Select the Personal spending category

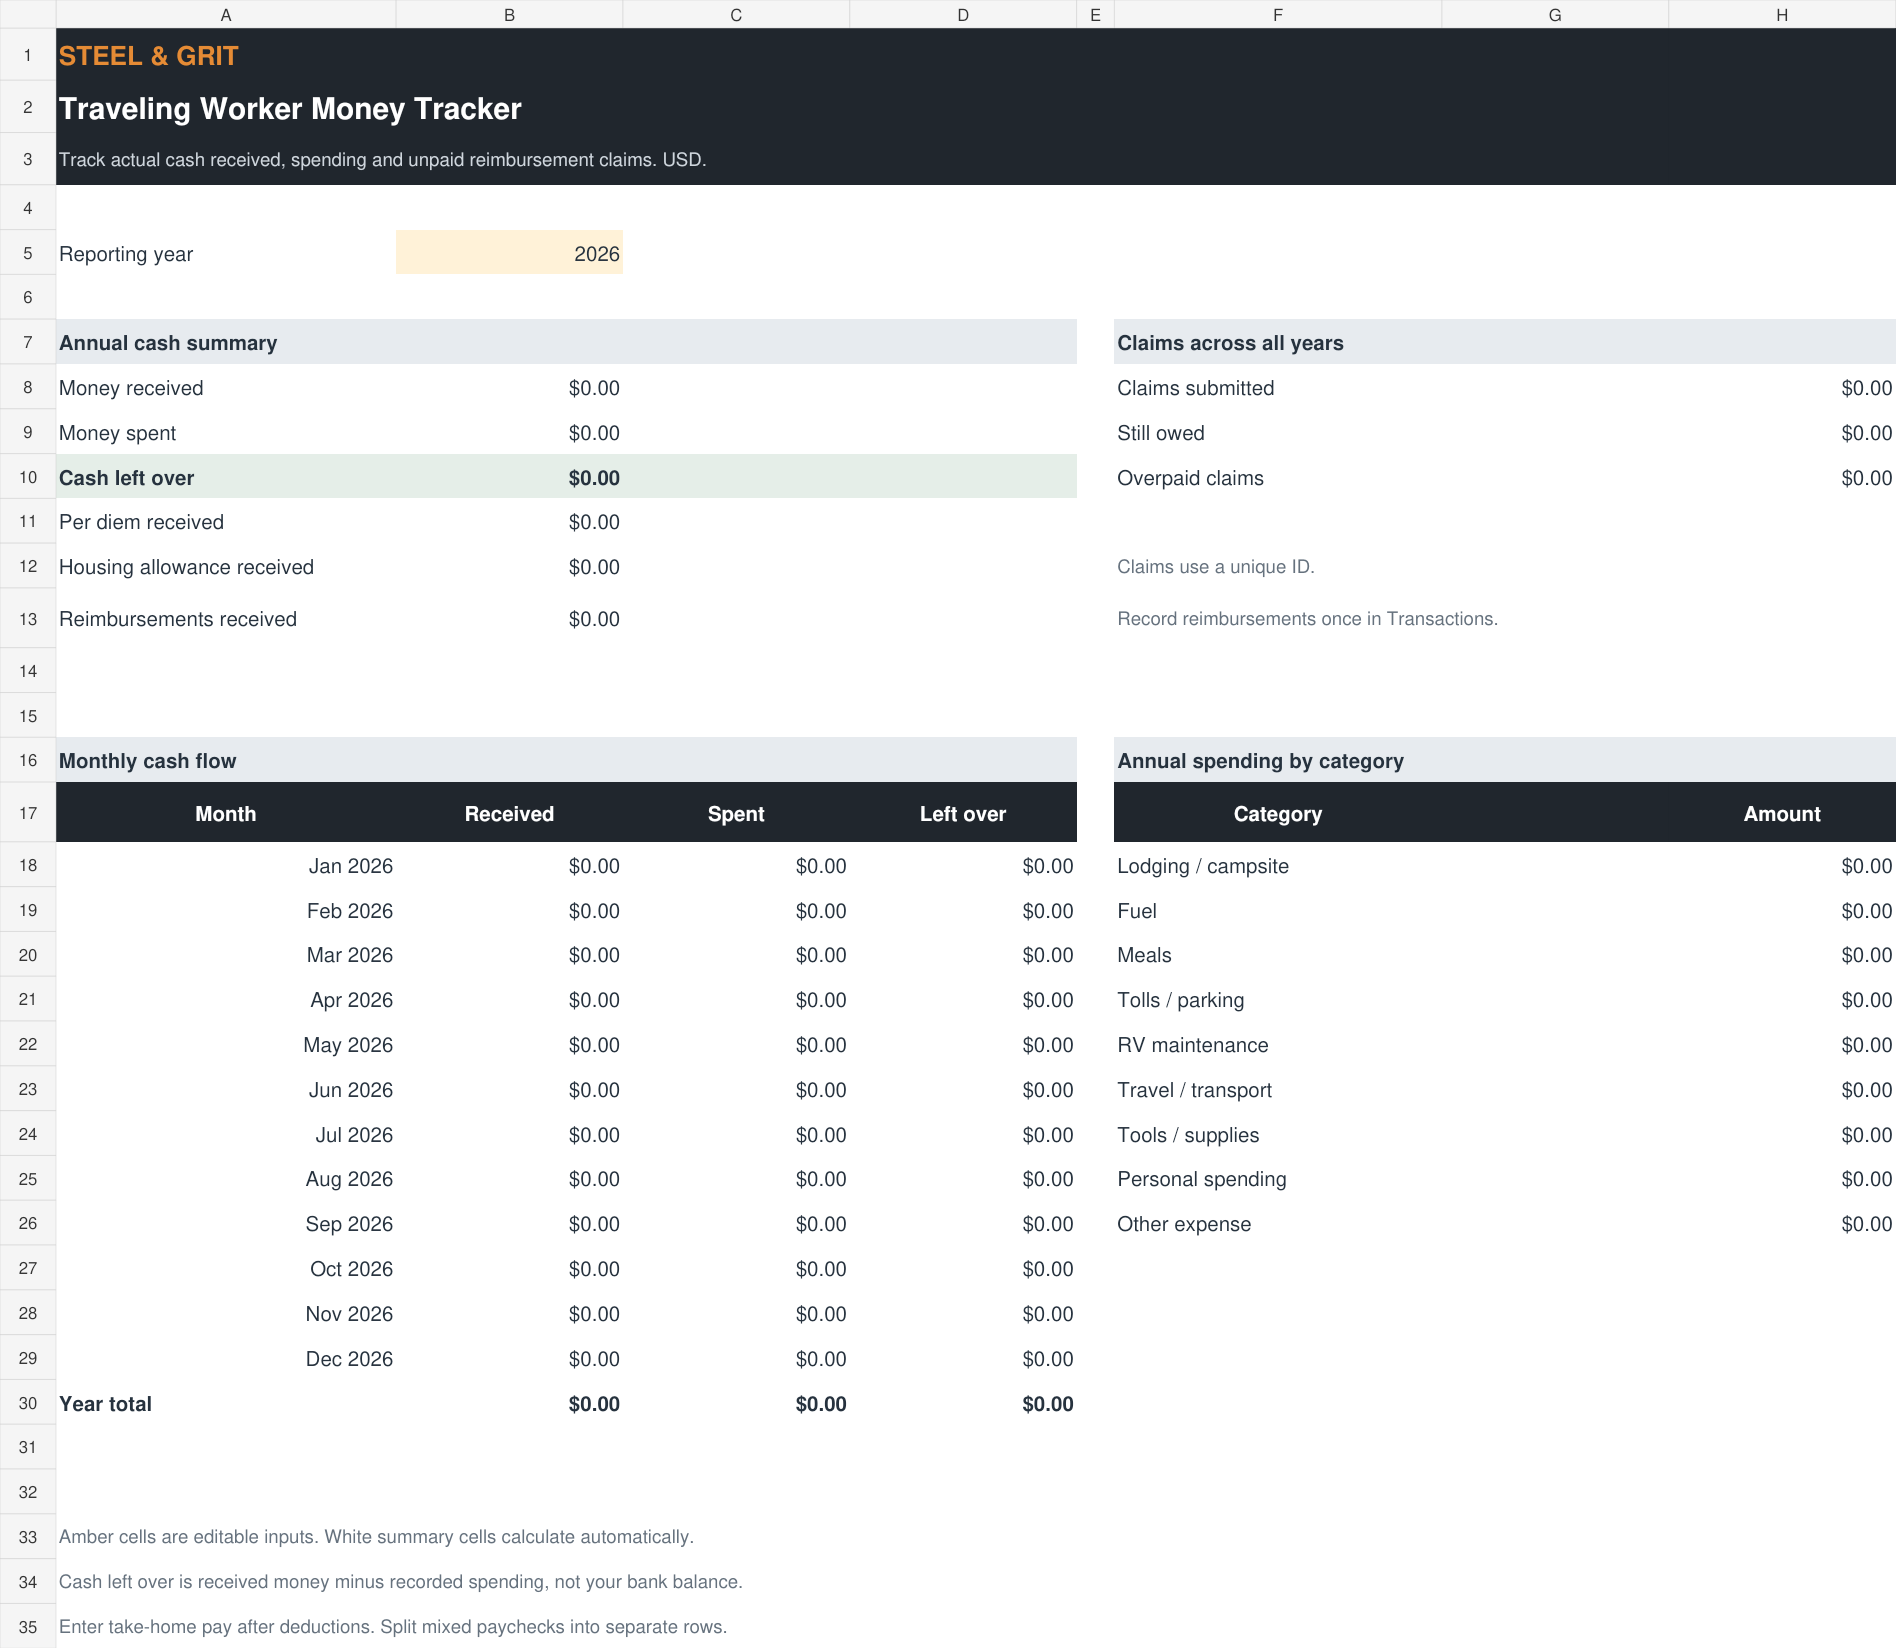tap(1202, 1179)
